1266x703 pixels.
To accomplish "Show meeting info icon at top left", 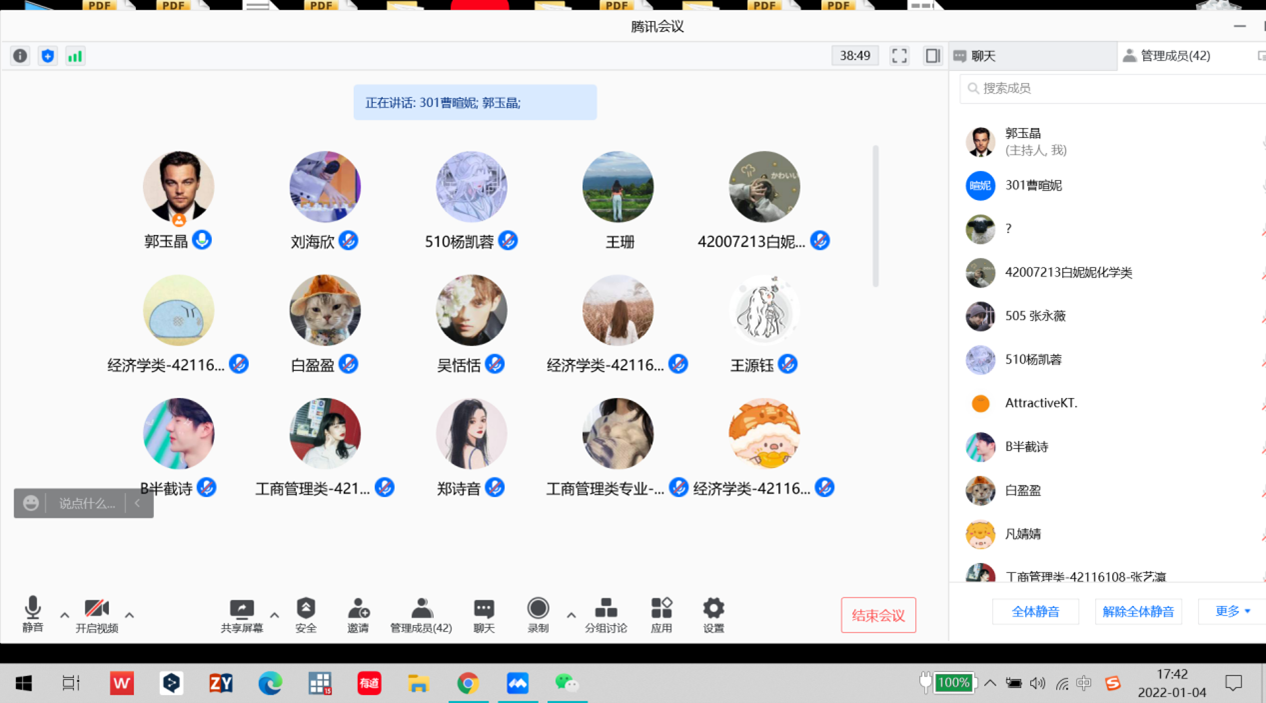I will pos(20,56).
